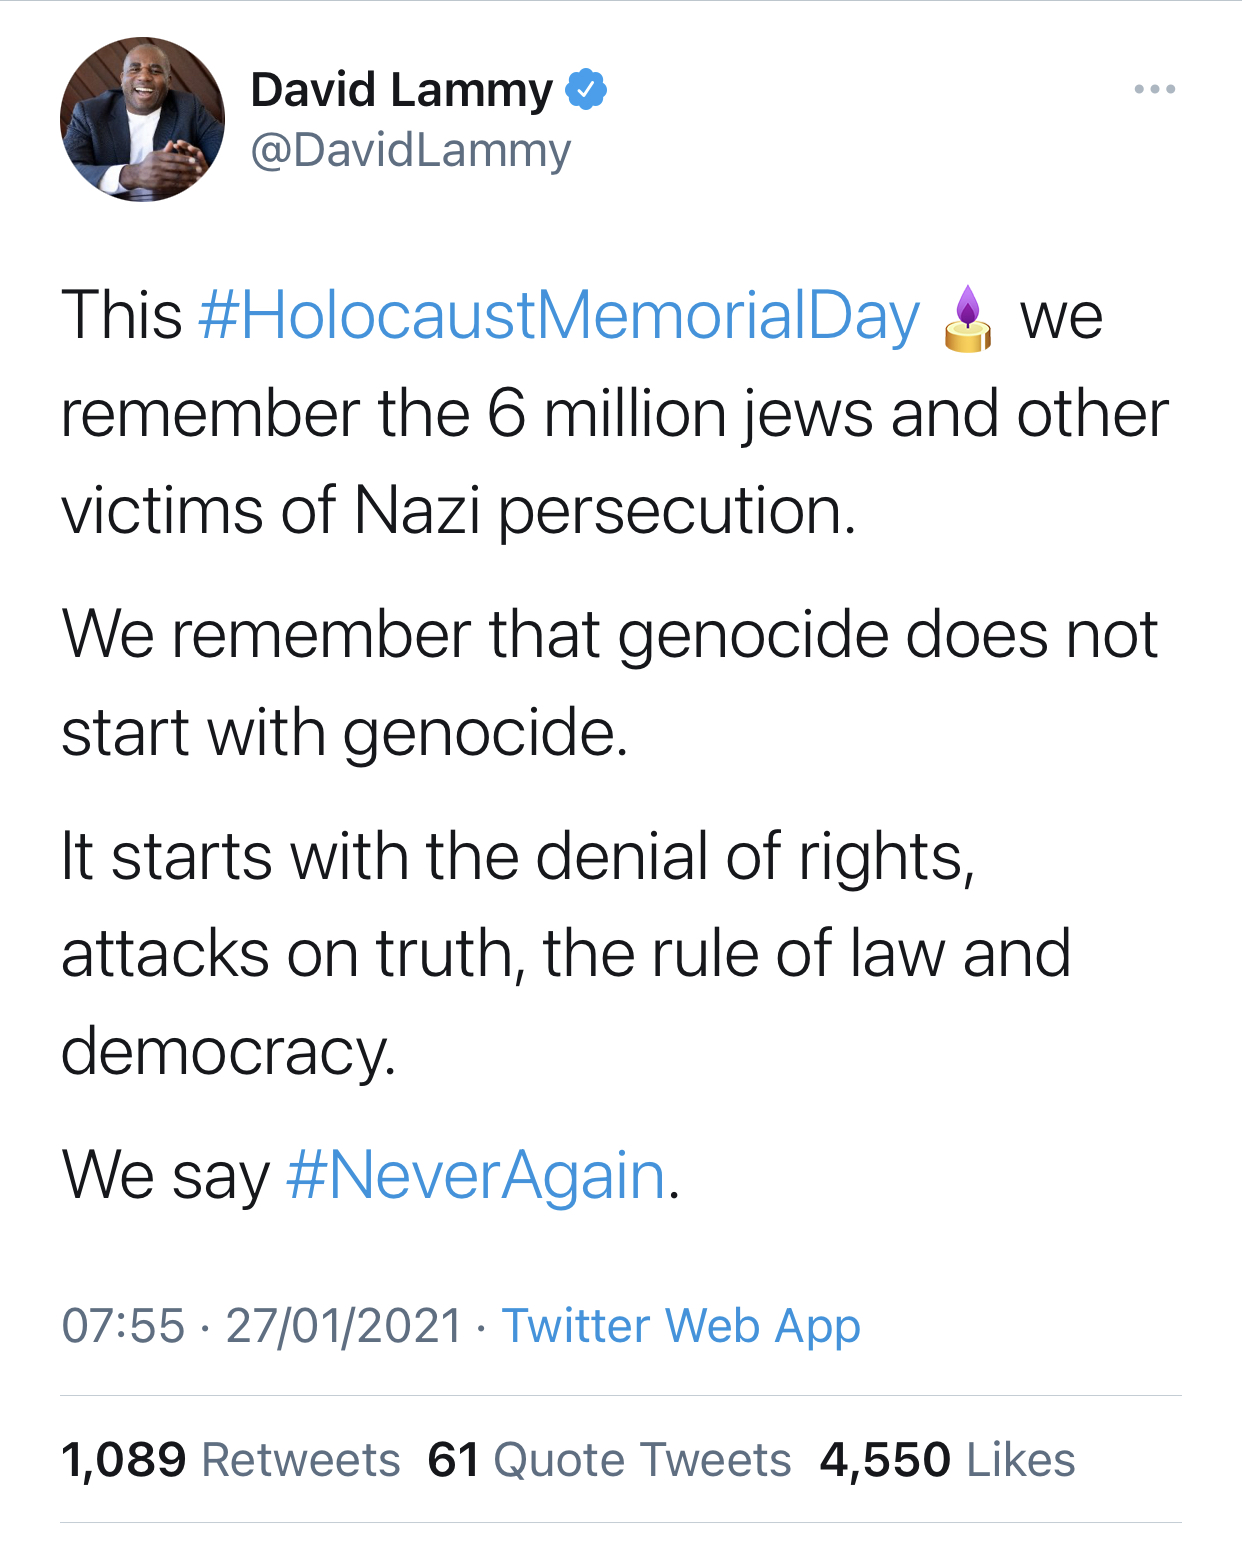Open the David Lammy display name
1242x1542 pixels.
click(x=401, y=90)
